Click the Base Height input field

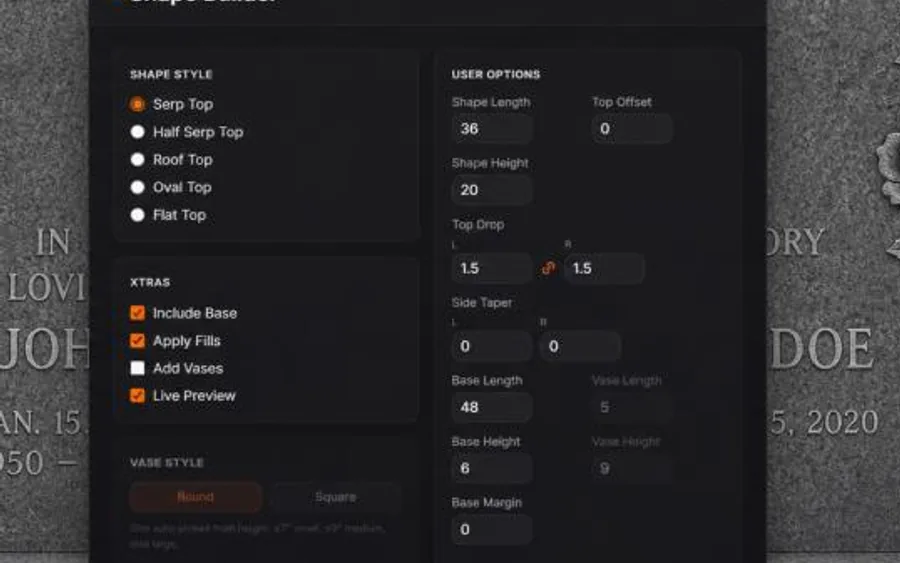click(x=492, y=468)
